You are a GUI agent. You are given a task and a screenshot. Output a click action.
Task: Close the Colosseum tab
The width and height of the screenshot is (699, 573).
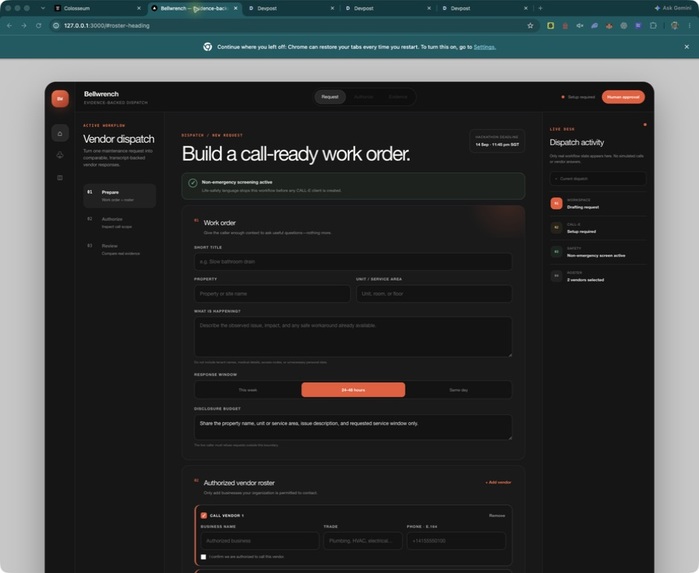[139, 8]
